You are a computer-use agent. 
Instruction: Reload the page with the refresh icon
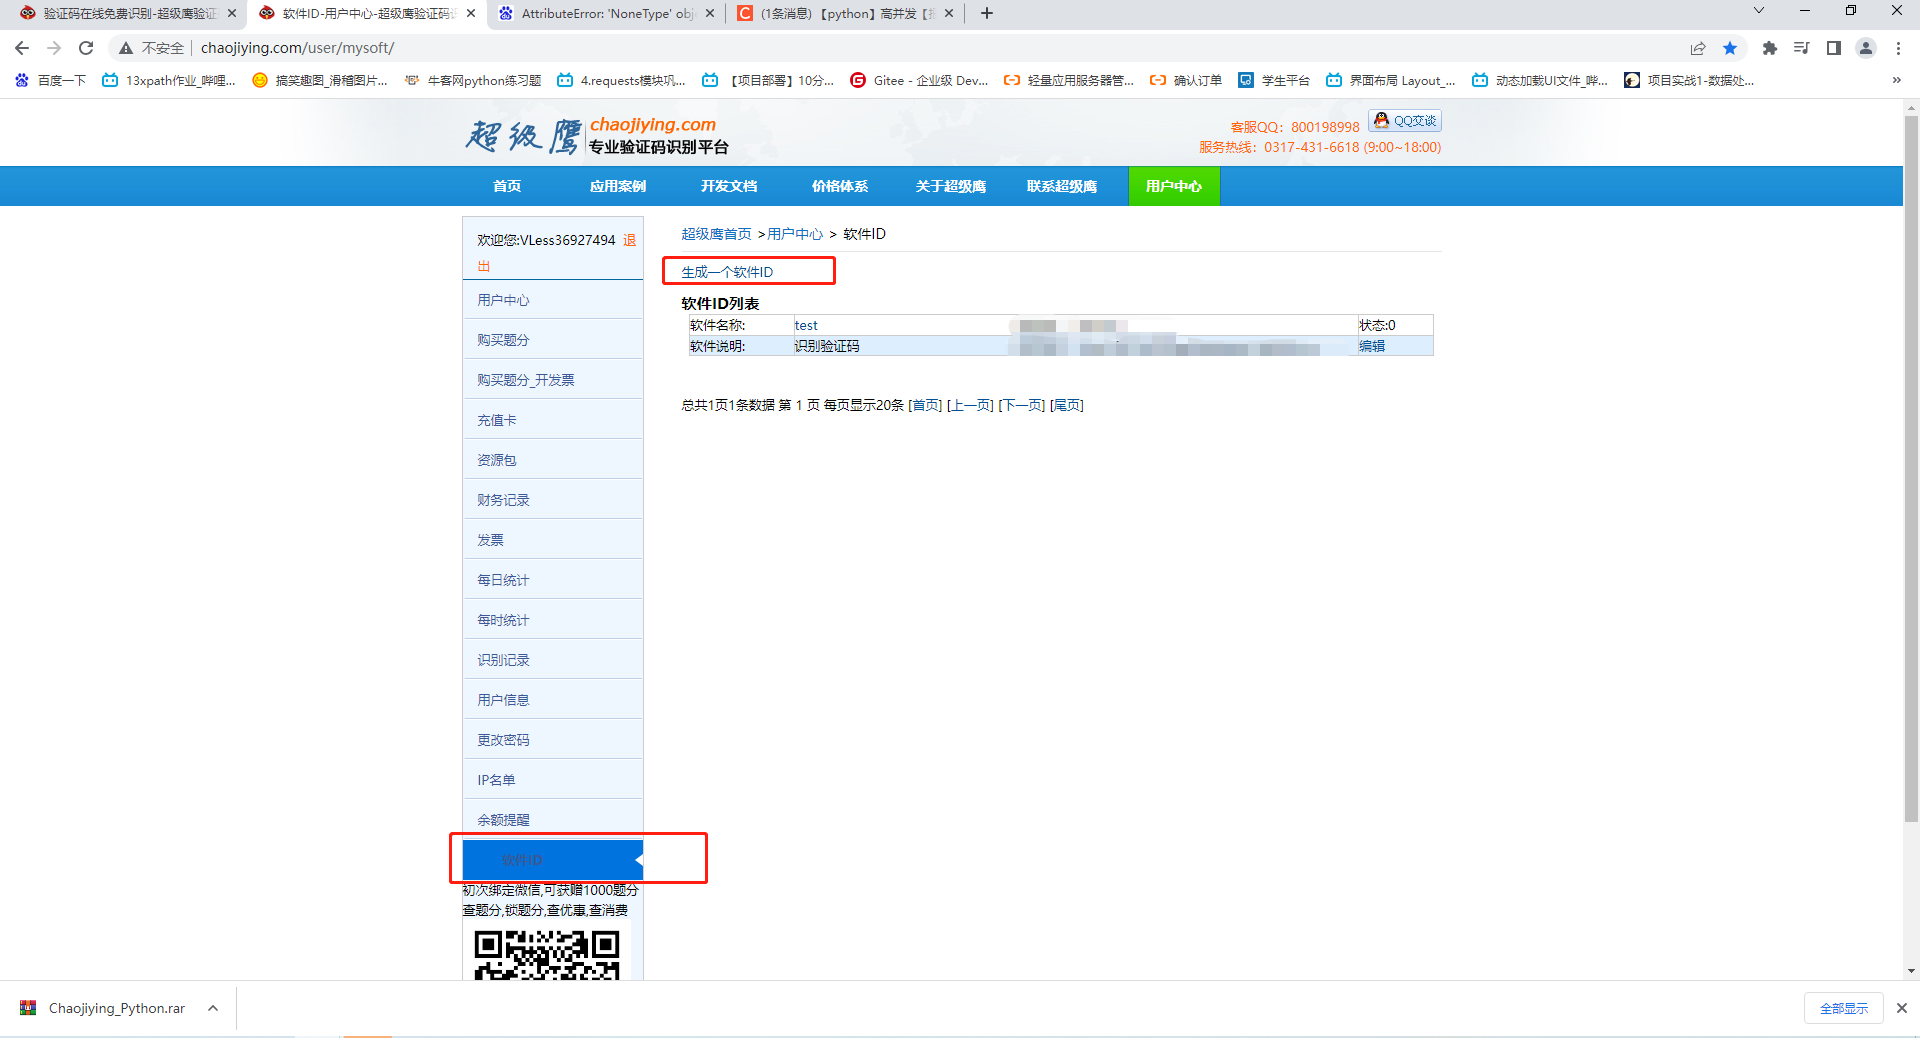(x=86, y=48)
